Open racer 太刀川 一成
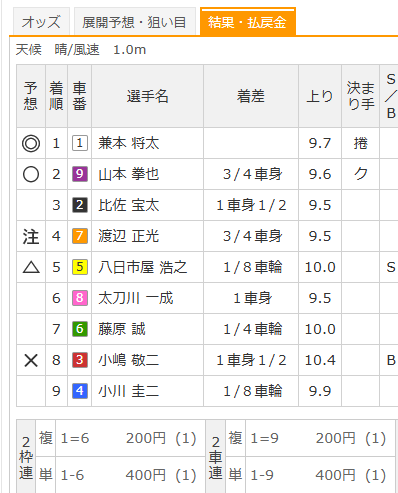The height and width of the screenshot is (493, 398). (x=136, y=298)
